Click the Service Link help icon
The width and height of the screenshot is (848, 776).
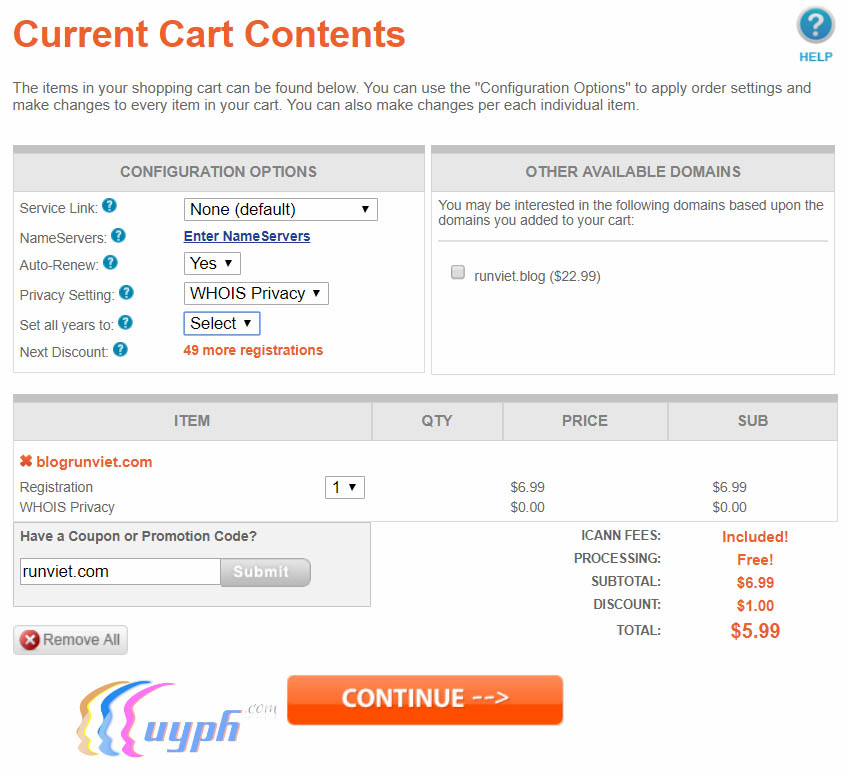(x=110, y=206)
